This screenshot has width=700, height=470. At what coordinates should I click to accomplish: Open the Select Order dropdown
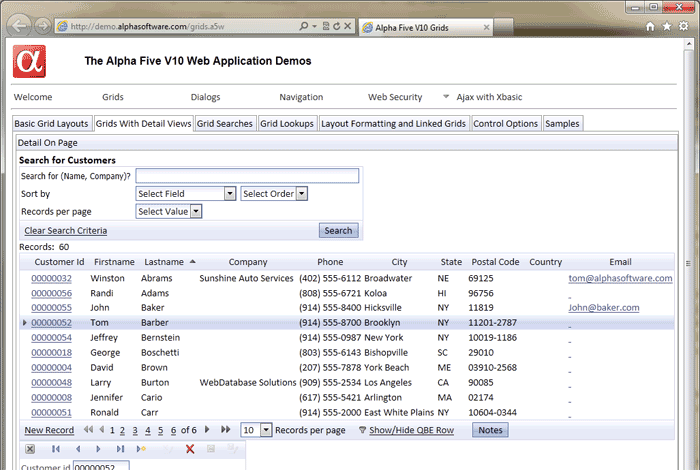[x=302, y=194]
